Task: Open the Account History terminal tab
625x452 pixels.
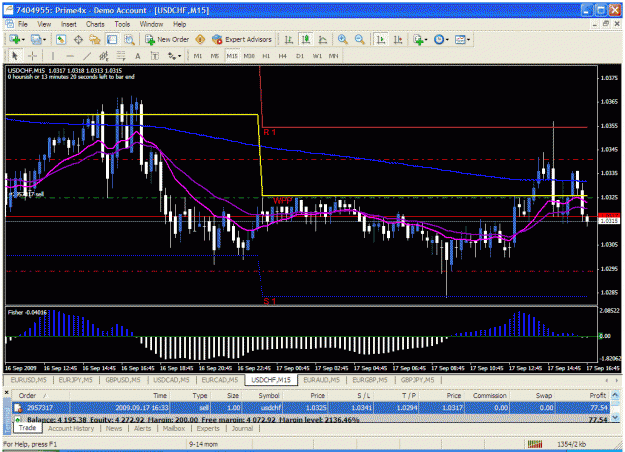Action: pyautogui.click(x=71, y=428)
